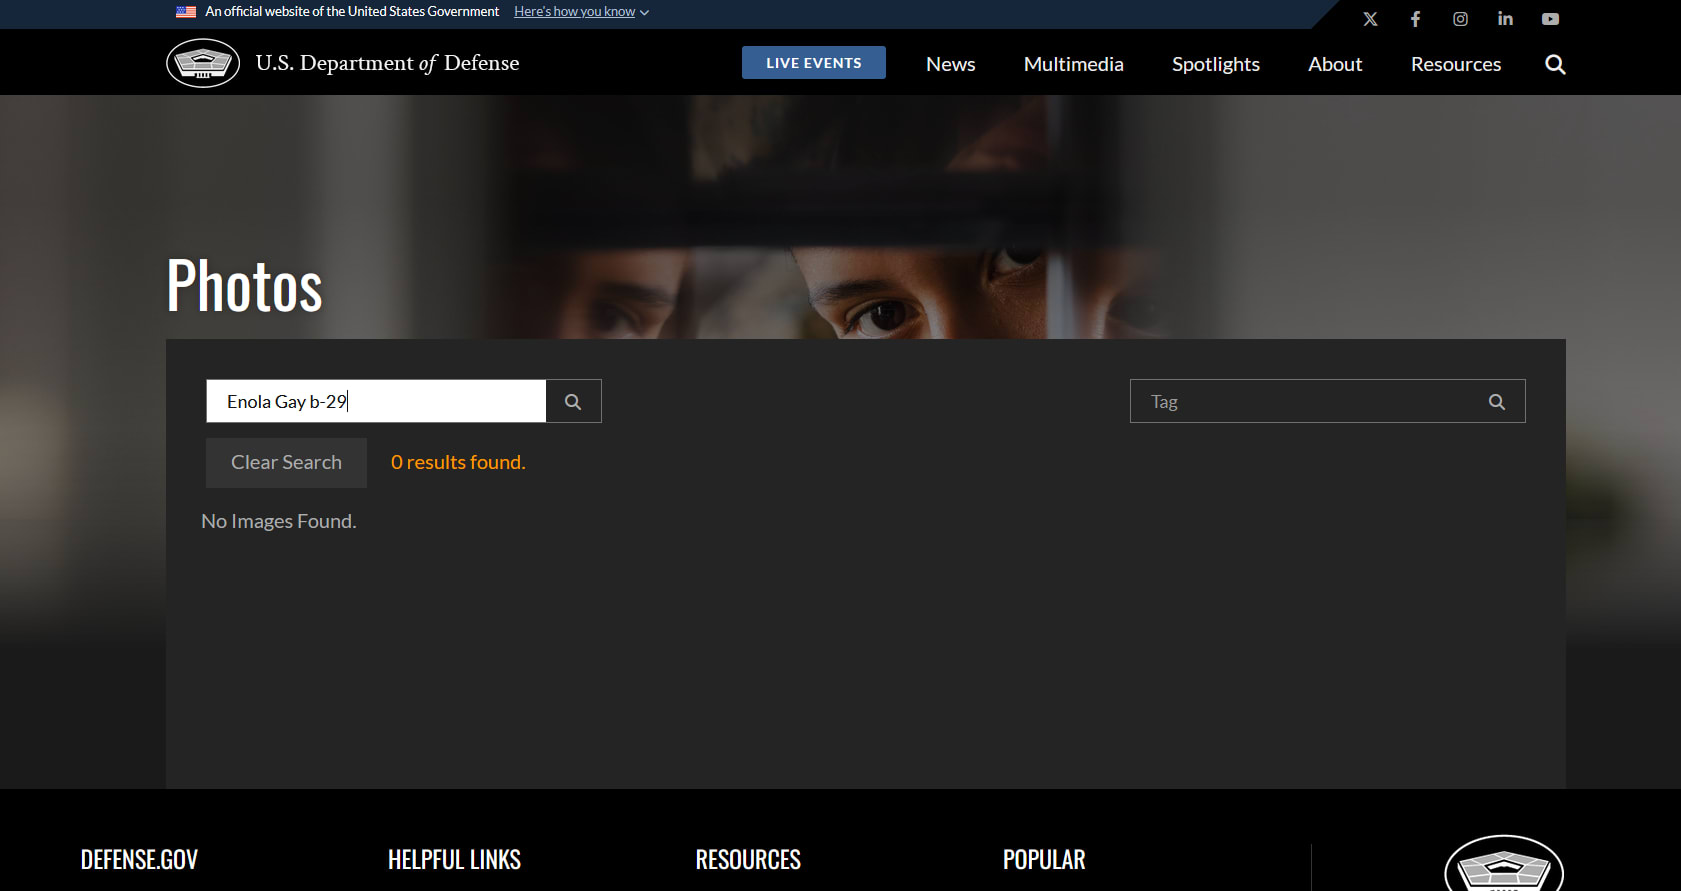This screenshot has height=891, width=1681.
Task: Click the Tag field search icon
Action: pyautogui.click(x=1496, y=401)
